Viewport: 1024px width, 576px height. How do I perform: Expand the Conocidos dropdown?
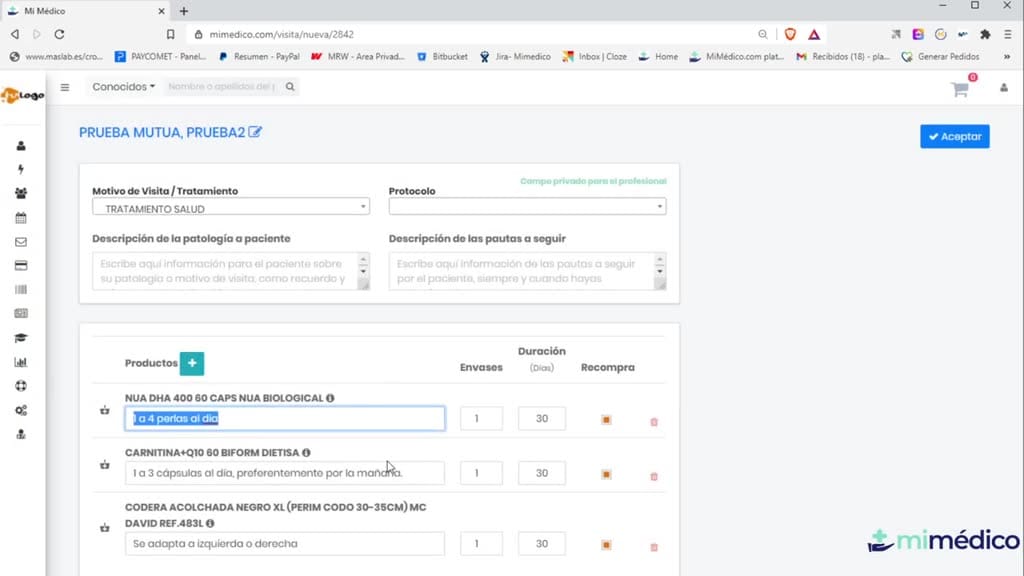(x=123, y=86)
